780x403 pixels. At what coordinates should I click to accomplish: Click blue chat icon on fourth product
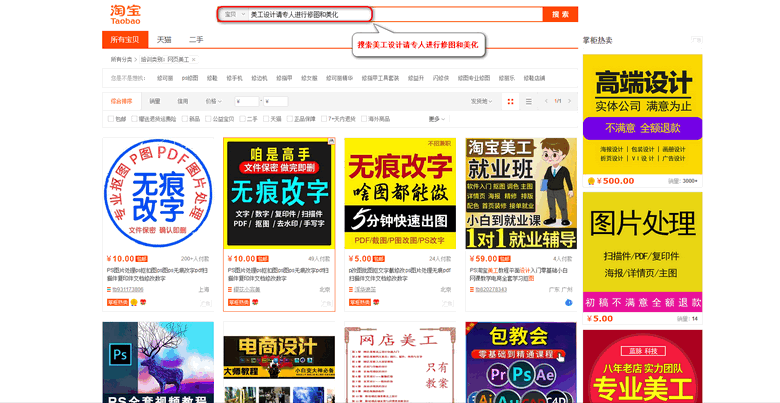[568, 302]
